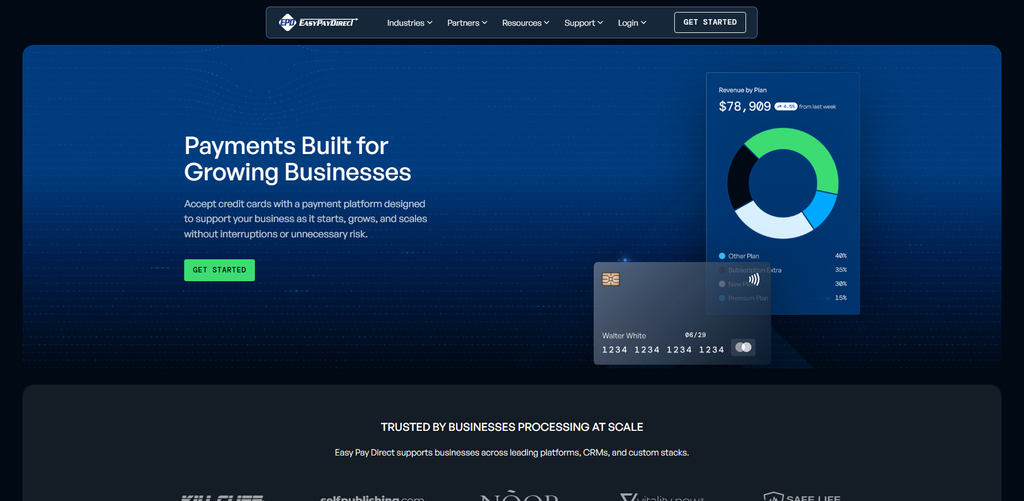Open the Resources dropdown menu

[x=526, y=23]
